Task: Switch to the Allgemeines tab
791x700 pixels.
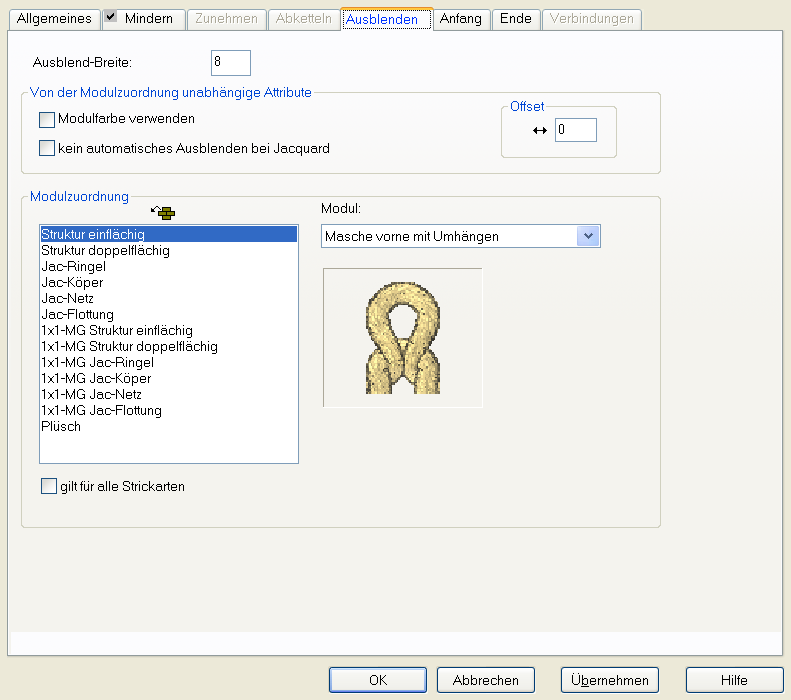Action: tap(54, 19)
